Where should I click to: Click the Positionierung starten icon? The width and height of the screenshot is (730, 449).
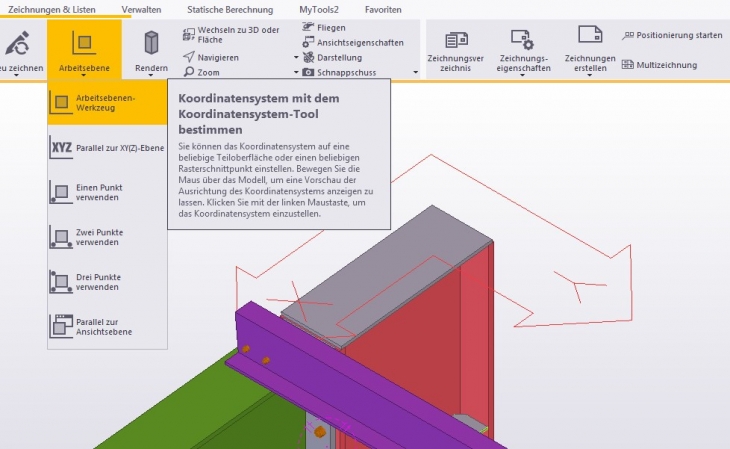coord(628,35)
